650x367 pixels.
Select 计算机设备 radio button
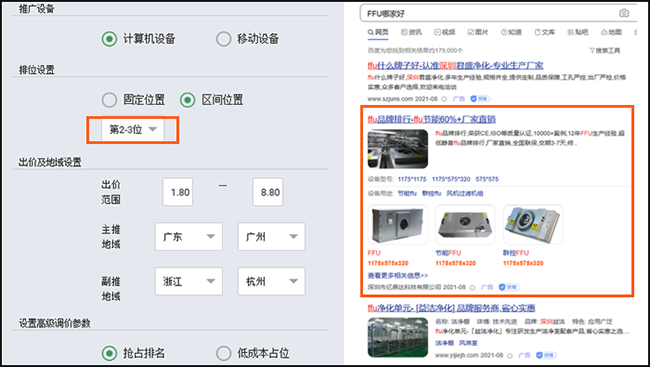(x=109, y=39)
